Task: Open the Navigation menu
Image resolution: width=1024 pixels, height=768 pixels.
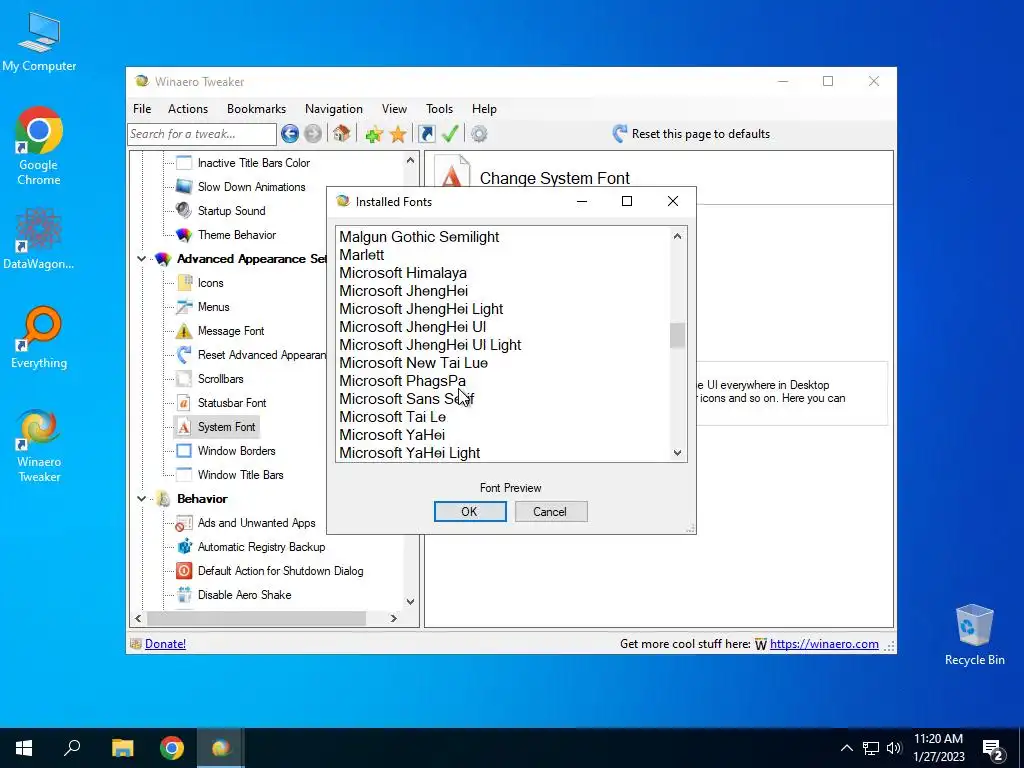Action: coord(334,109)
